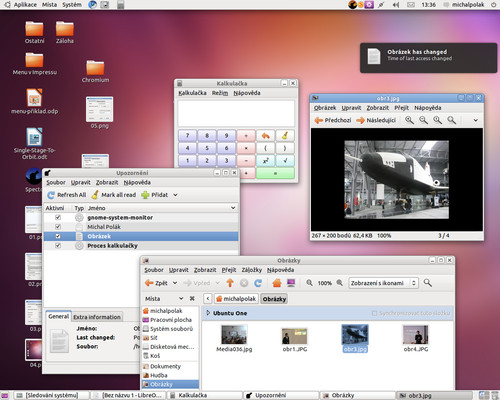Open the search magnifier in file manager
The image size is (500, 400).
click(428, 283)
